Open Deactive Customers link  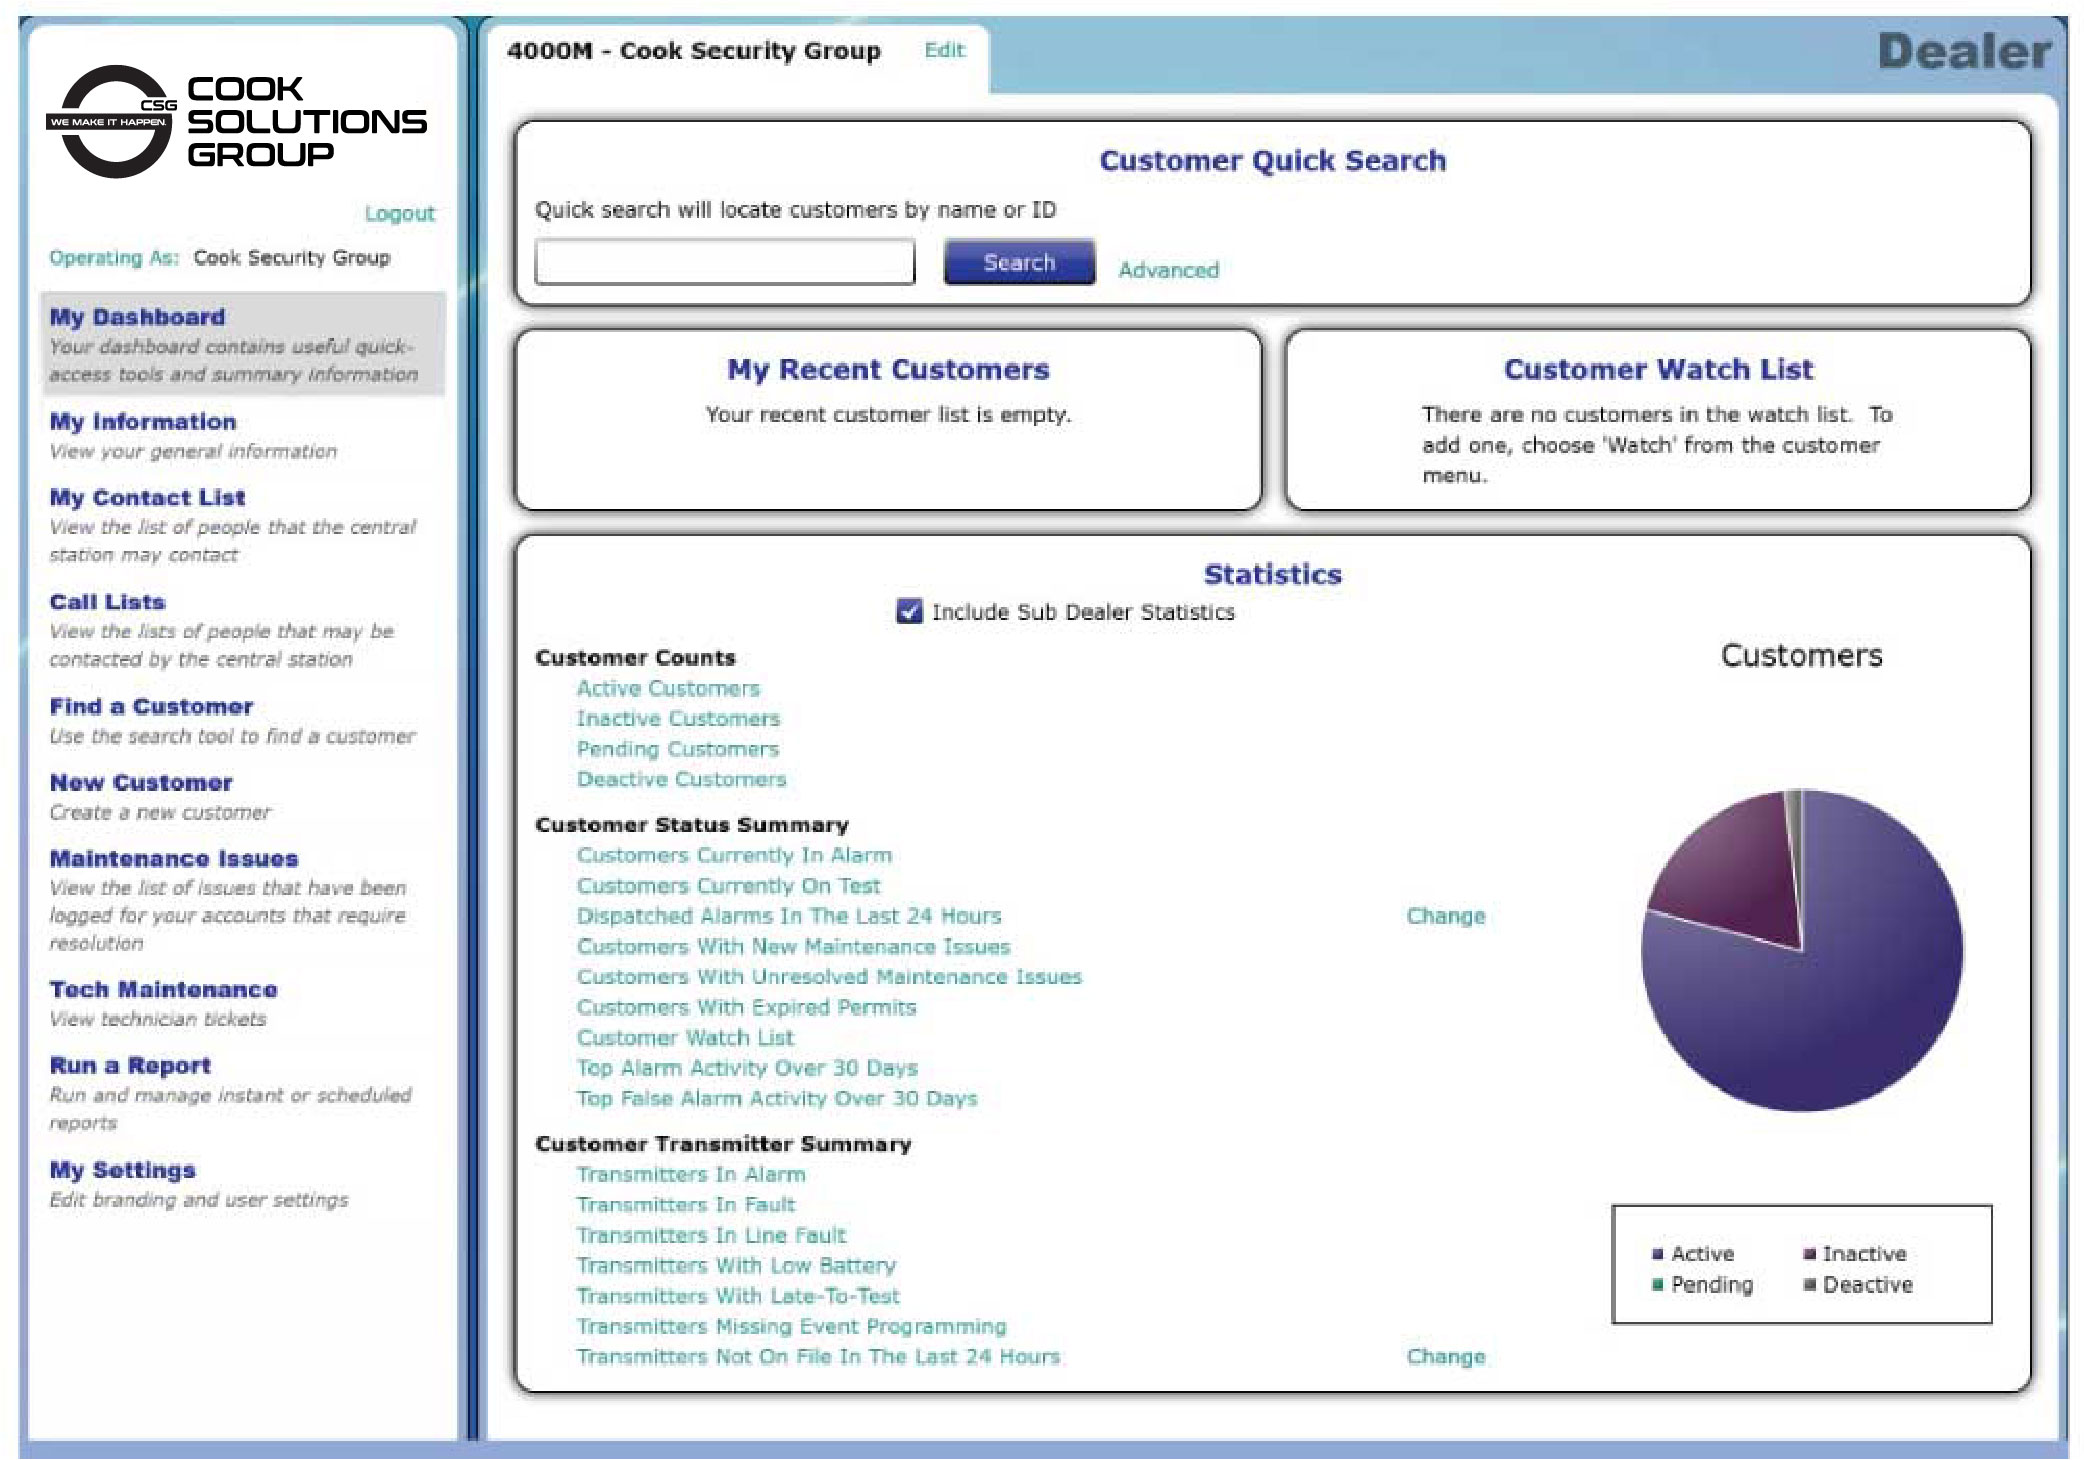[681, 779]
